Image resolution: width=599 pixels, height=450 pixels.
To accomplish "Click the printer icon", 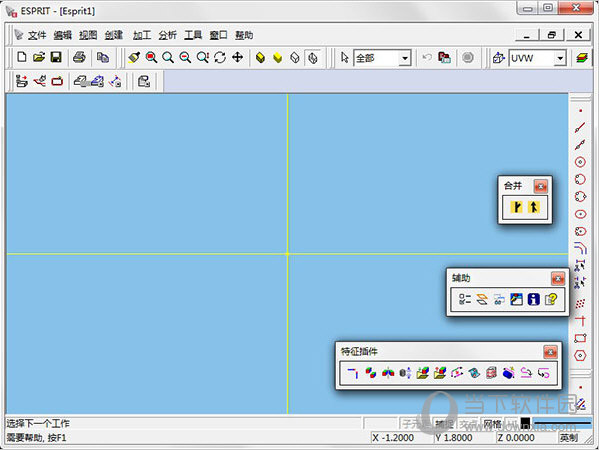I will click(79, 58).
